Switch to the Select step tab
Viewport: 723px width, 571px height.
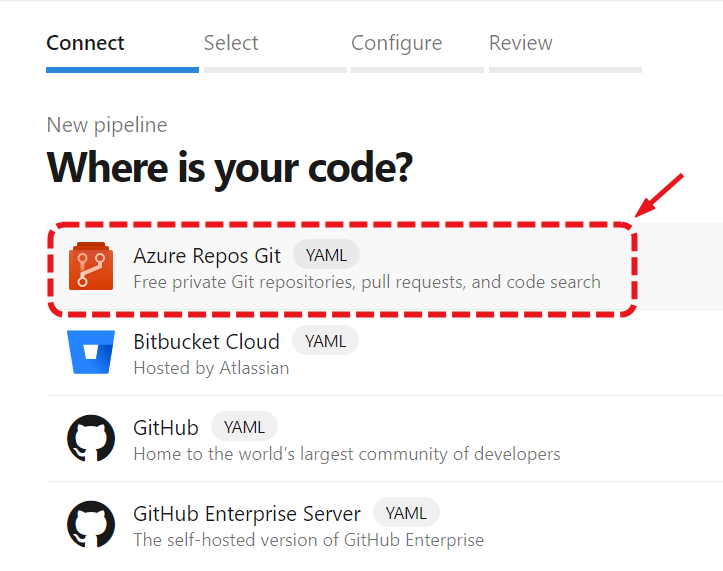(231, 43)
